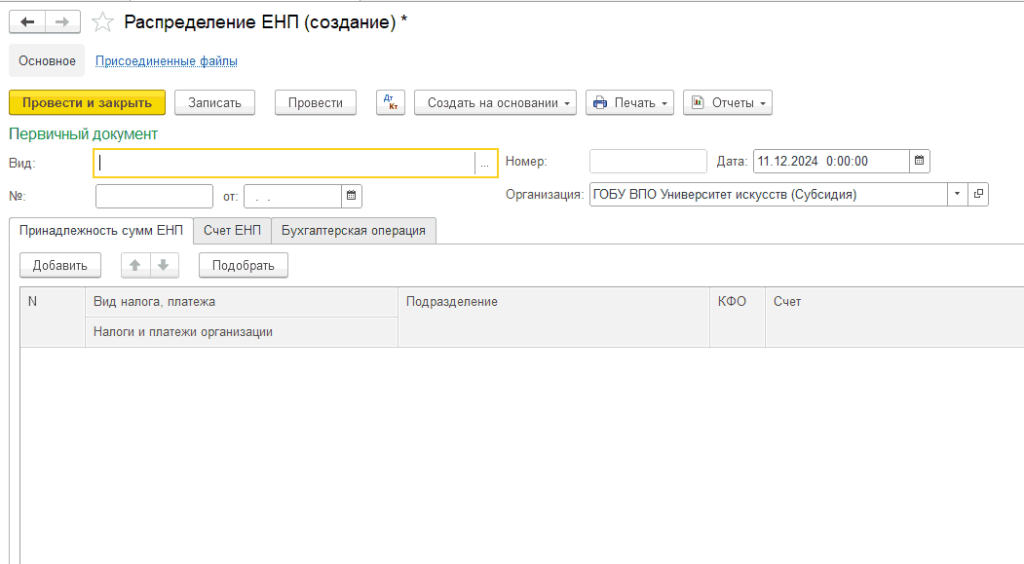Expand the Печать menu
The height and width of the screenshot is (564, 1024).
(x=630, y=102)
